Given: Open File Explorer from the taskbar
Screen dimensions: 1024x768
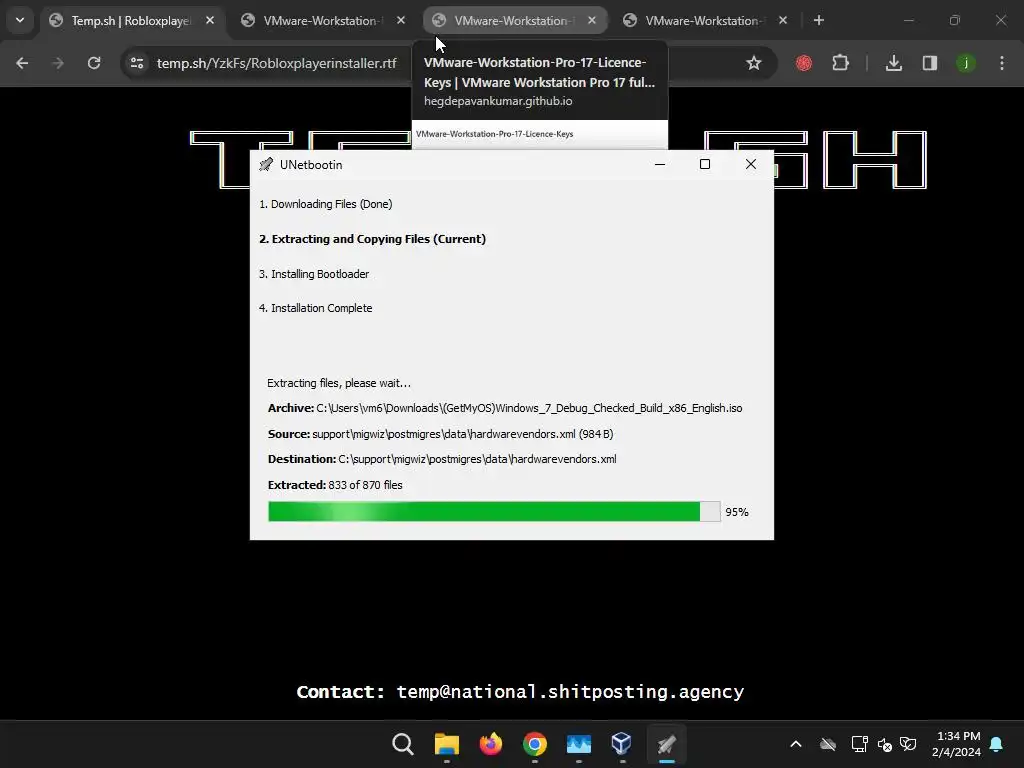Looking at the screenshot, I should [x=447, y=744].
